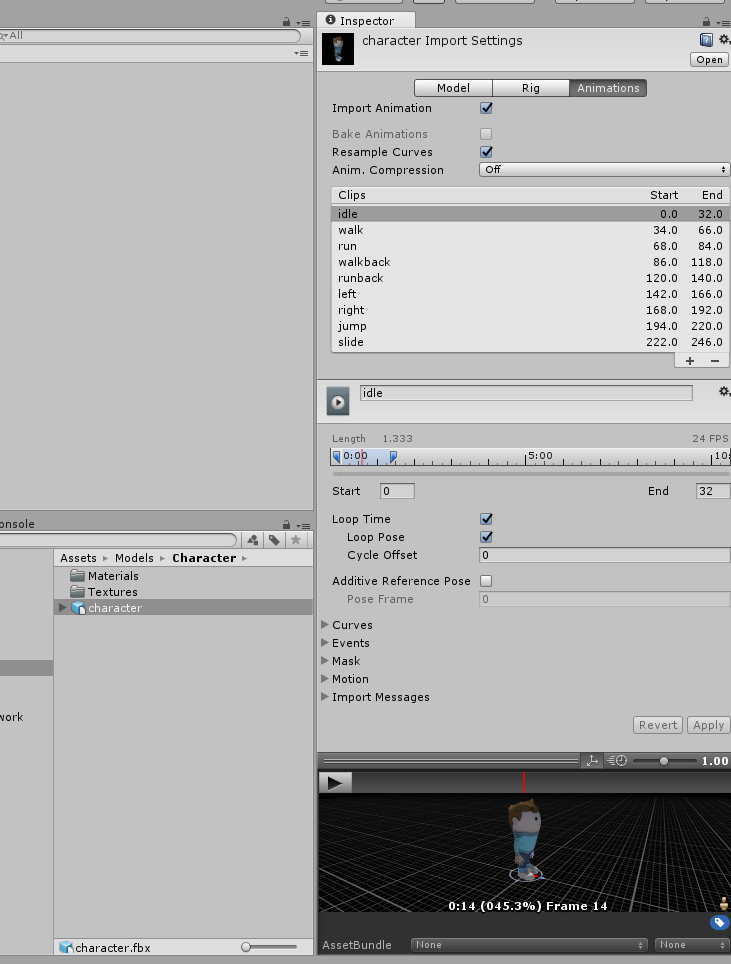Click the clip end marker on timeline
The image size is (731, 964).
click(393, 456)
